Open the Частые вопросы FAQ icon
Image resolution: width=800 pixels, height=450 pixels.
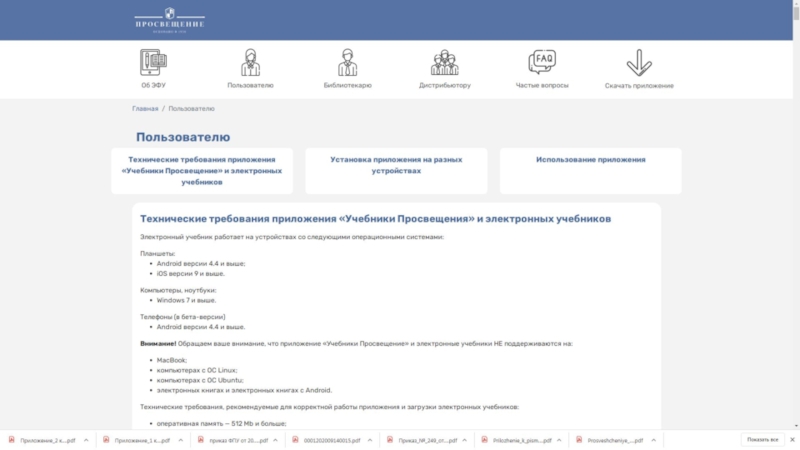click(x=542, y=62)
